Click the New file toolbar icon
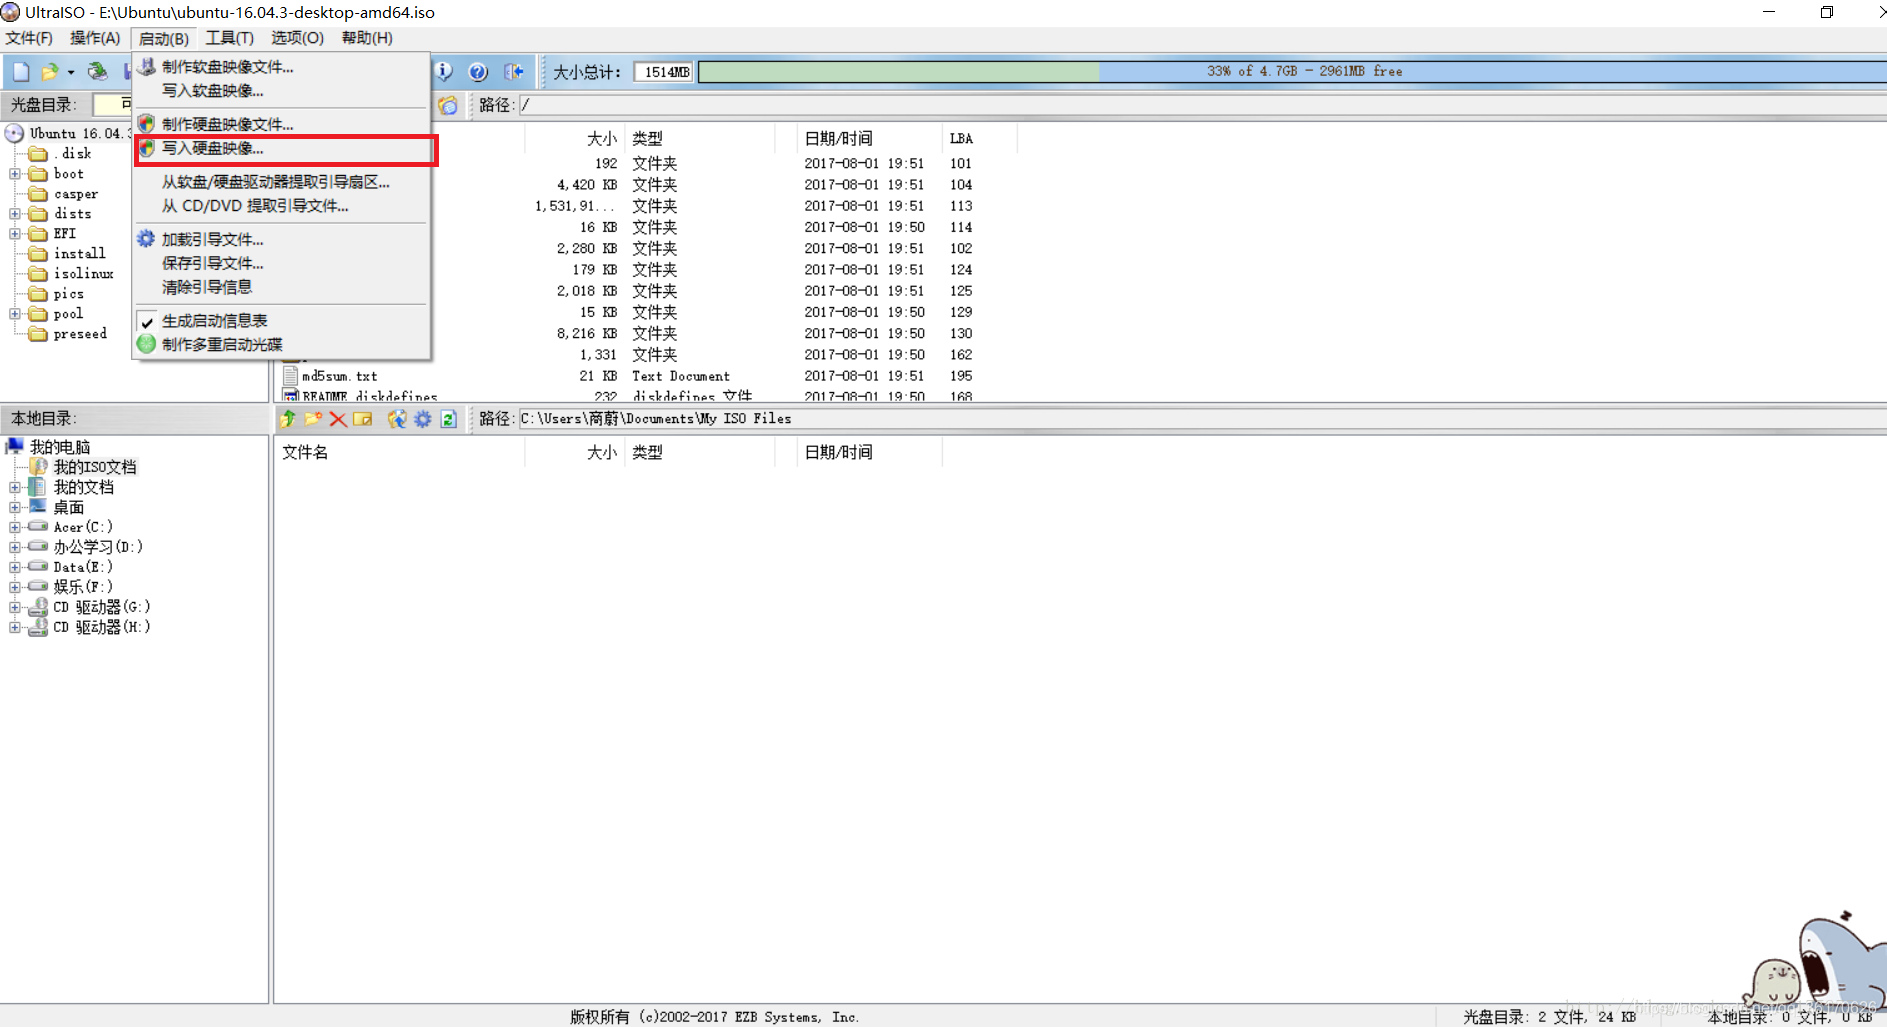The width and height of the screenshot is (1887, 1027). pos(21,72)
